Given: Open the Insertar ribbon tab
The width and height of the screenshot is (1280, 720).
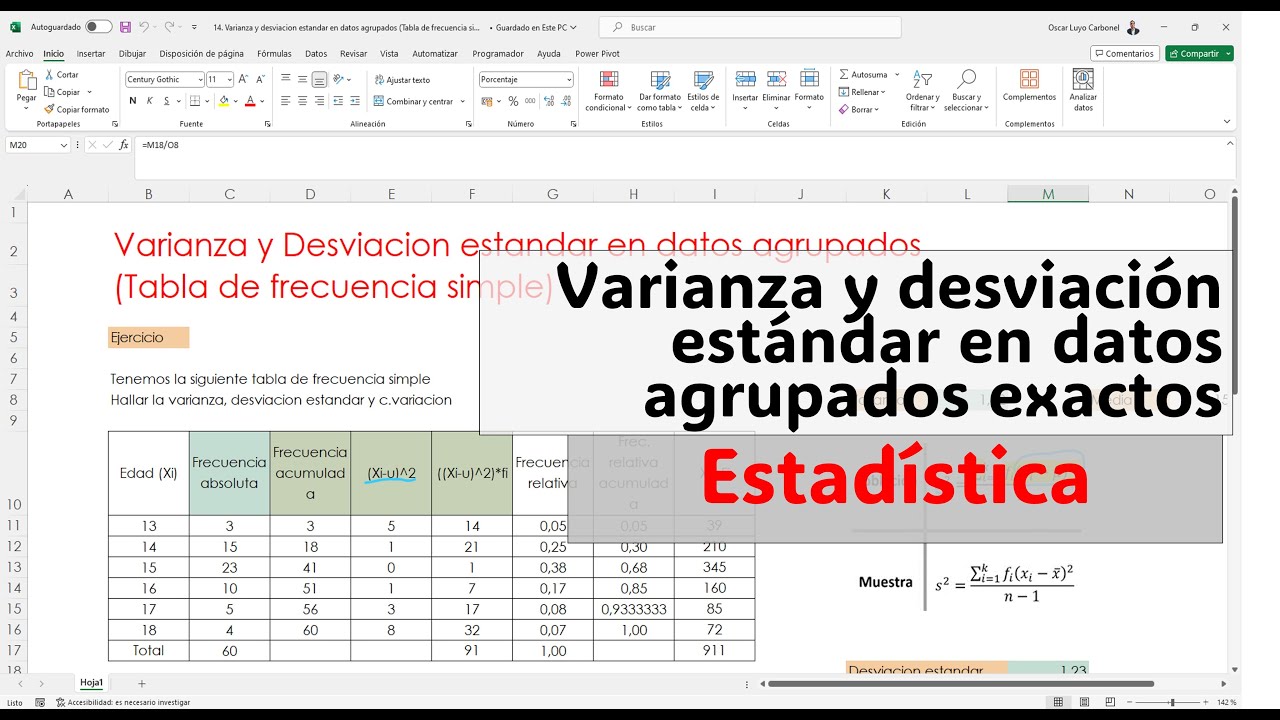Looking at the screenshot, I should click(91, 54).
